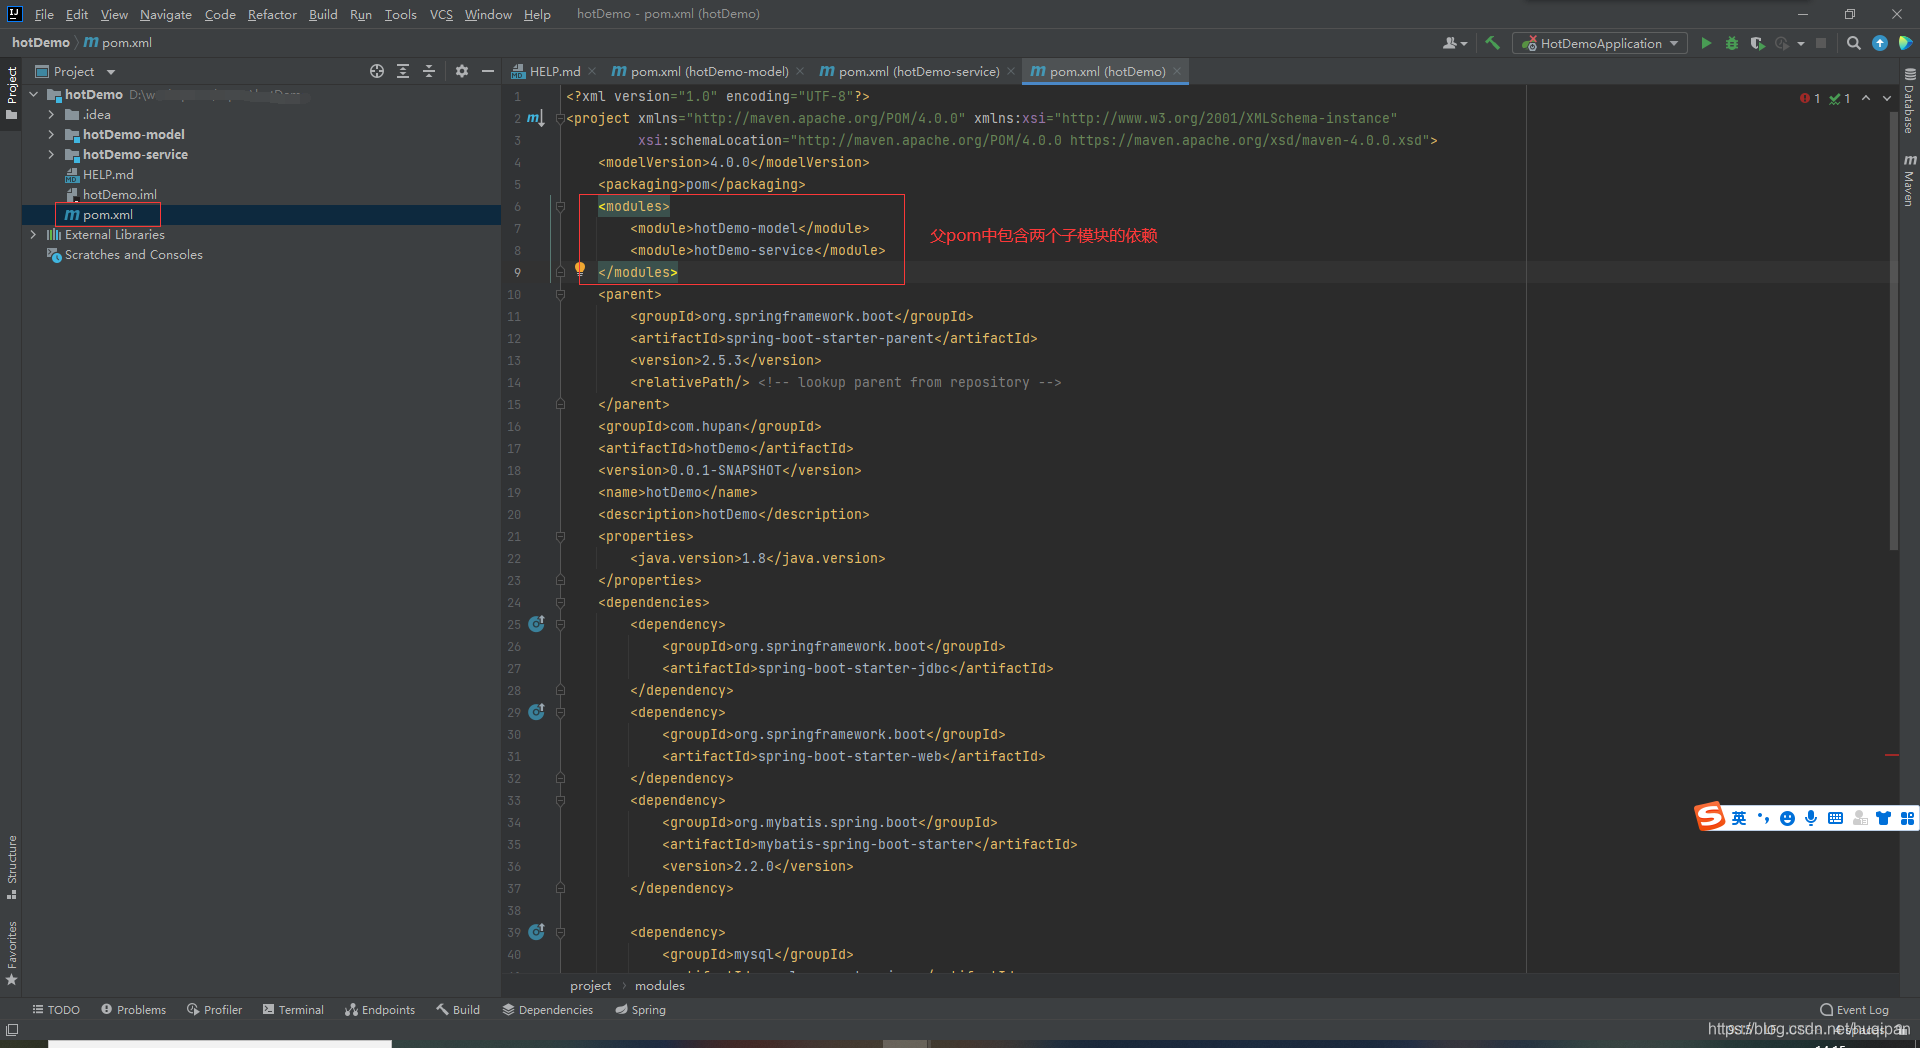Click the intention lightbulb on line 9

click(580, 268)
